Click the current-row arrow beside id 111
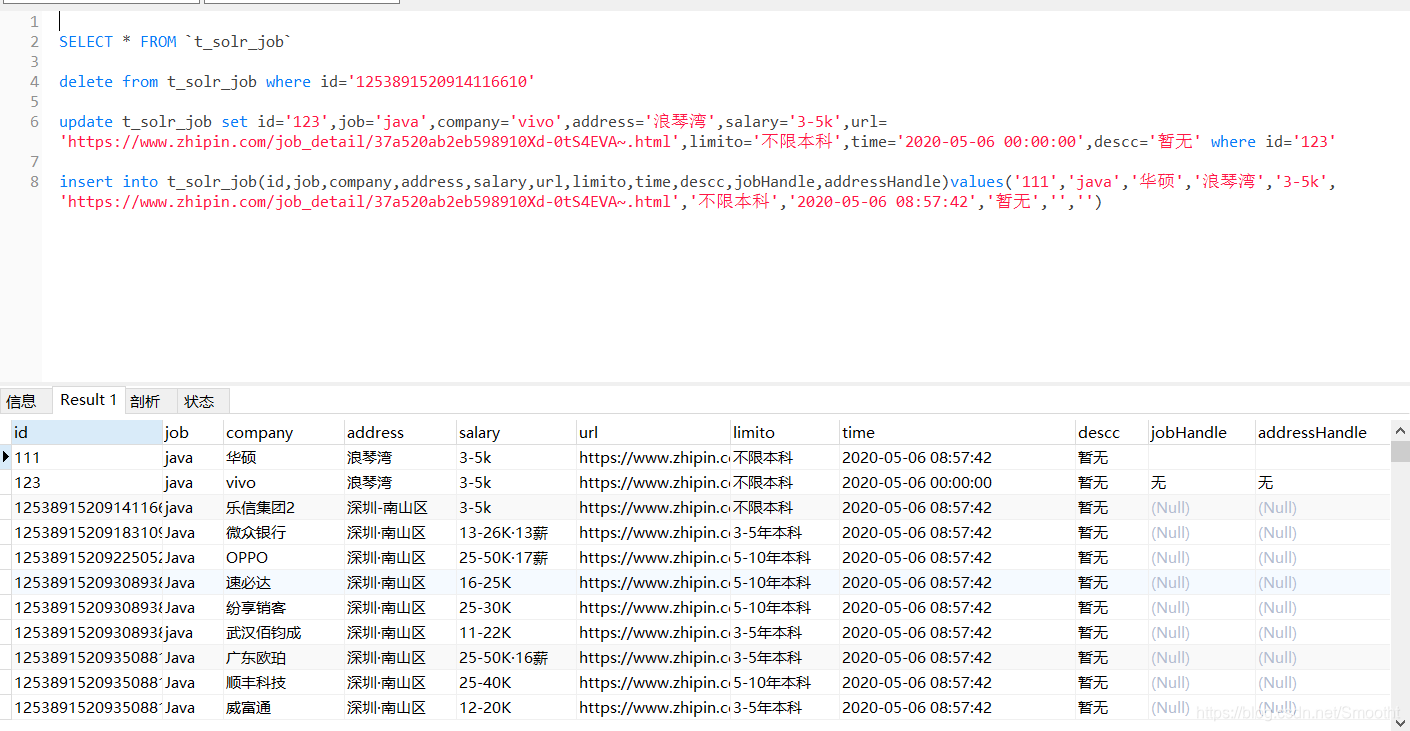The image size is (1410, 731). (6, 457)
